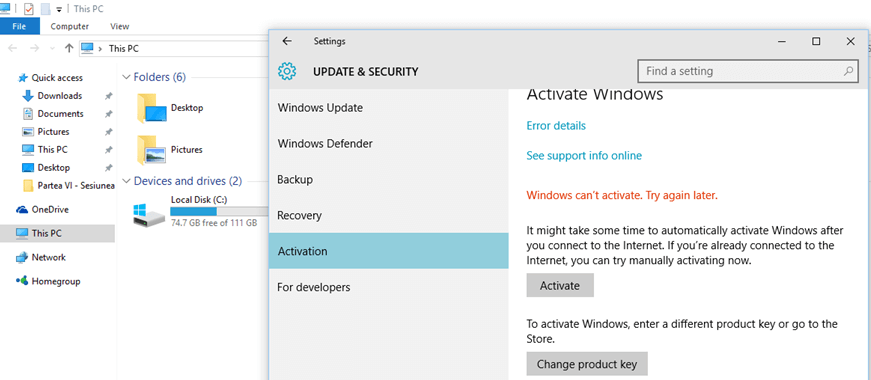This screenshot has height=380, width=871.
Task: Open Backup settings category
Action: pyautogui.click(x=388, y=179)
